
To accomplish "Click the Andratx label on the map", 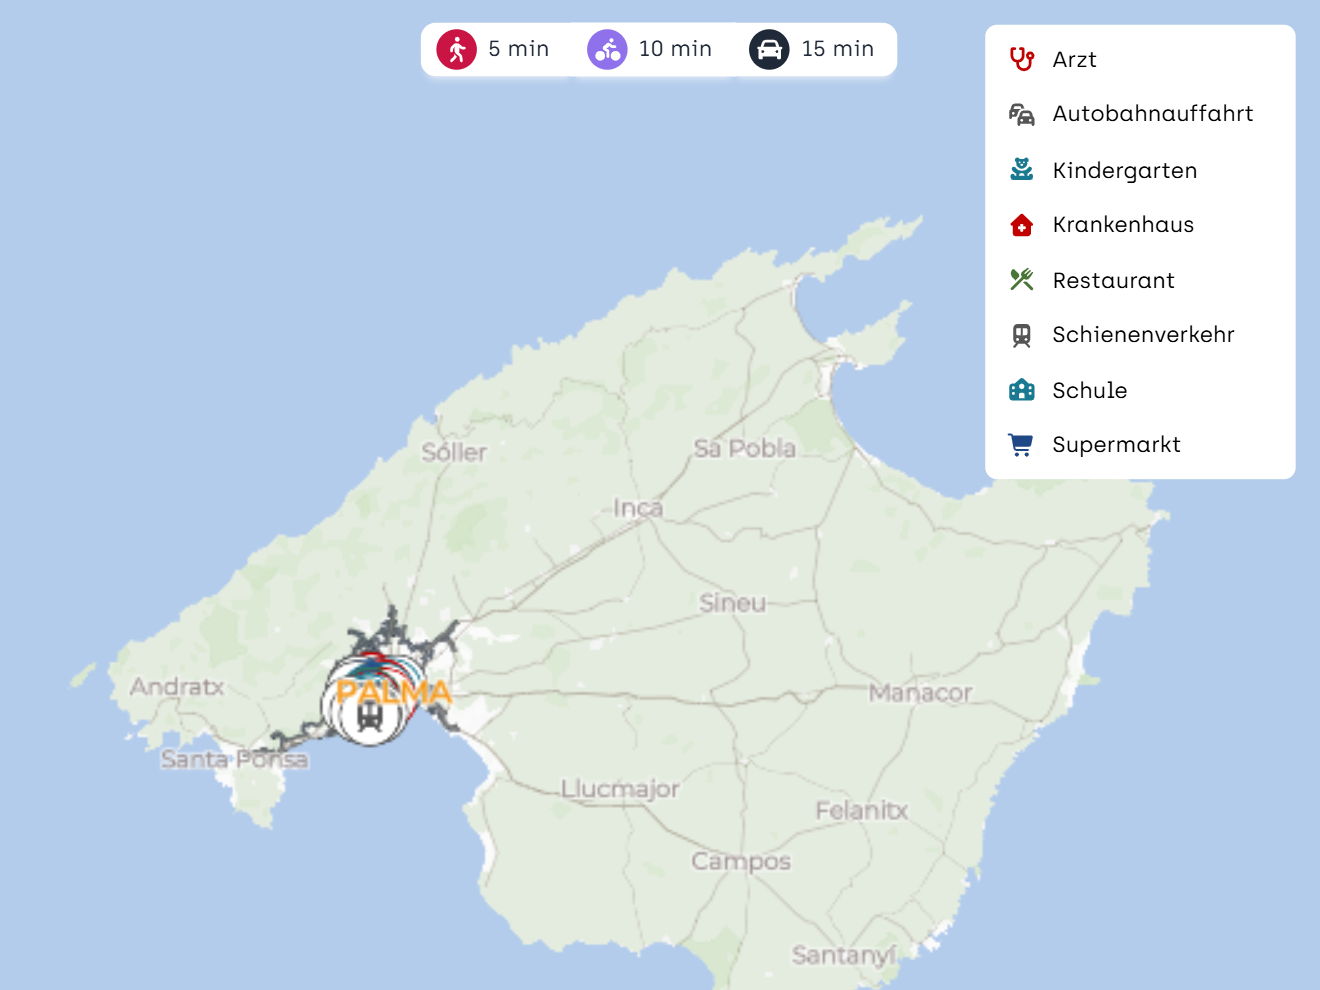I will click(x=177, y=687).
